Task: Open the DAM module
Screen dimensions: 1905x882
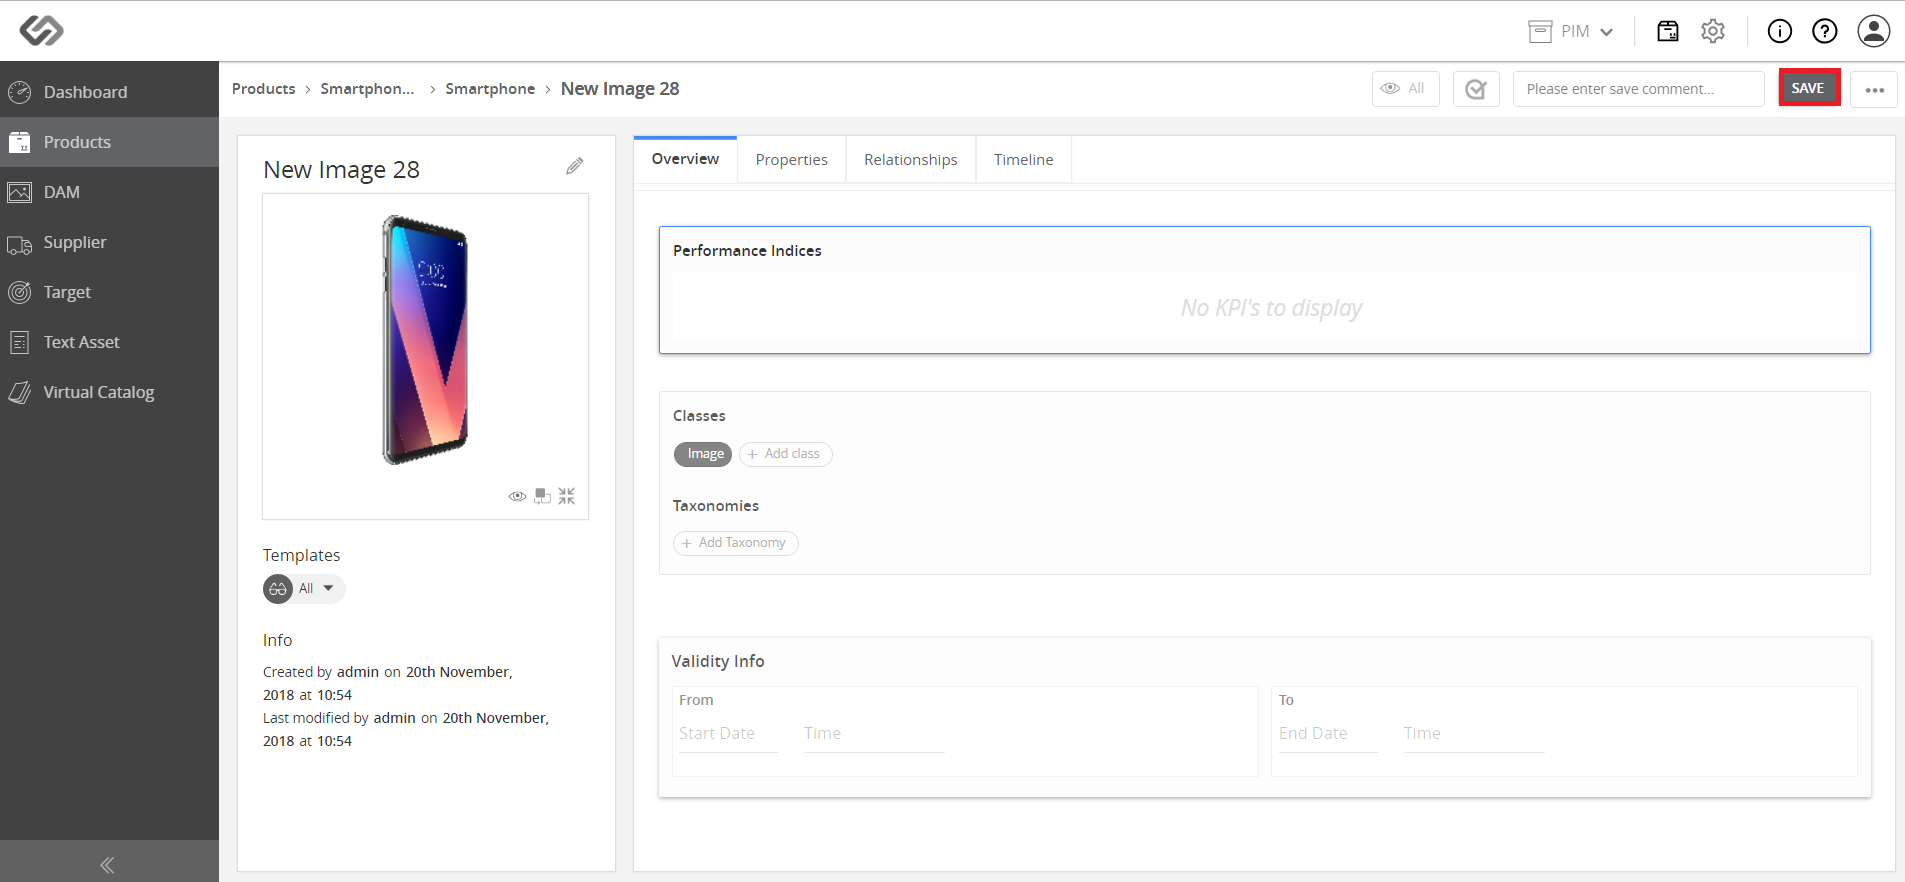Action: 109,192
